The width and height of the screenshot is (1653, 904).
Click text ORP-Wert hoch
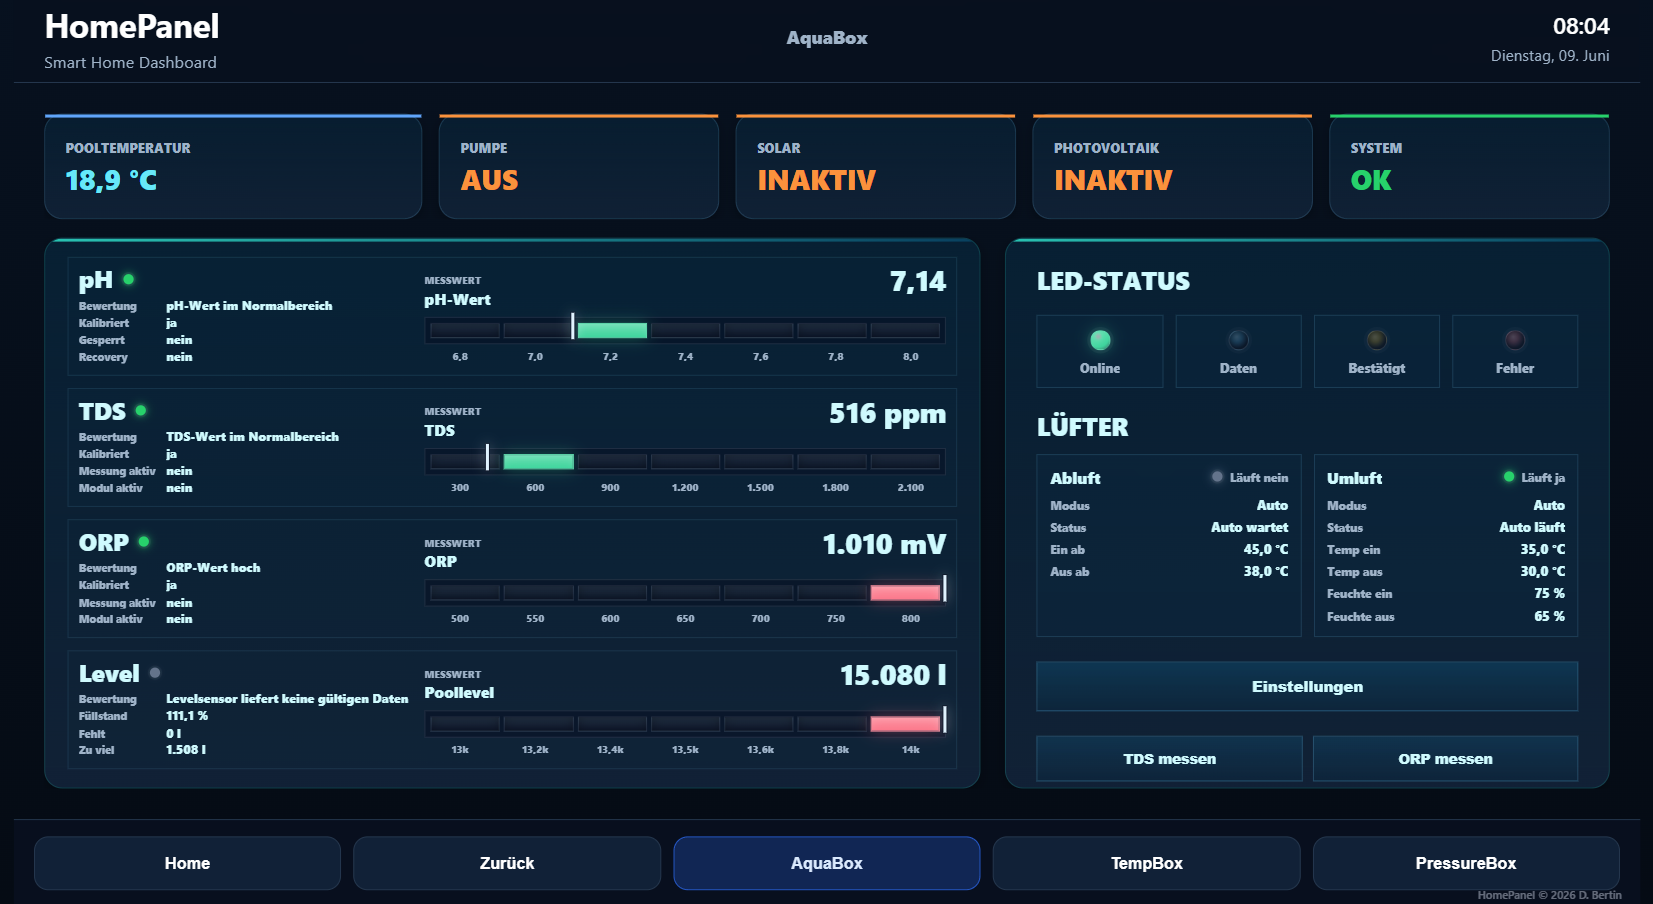tap(213, 568)
